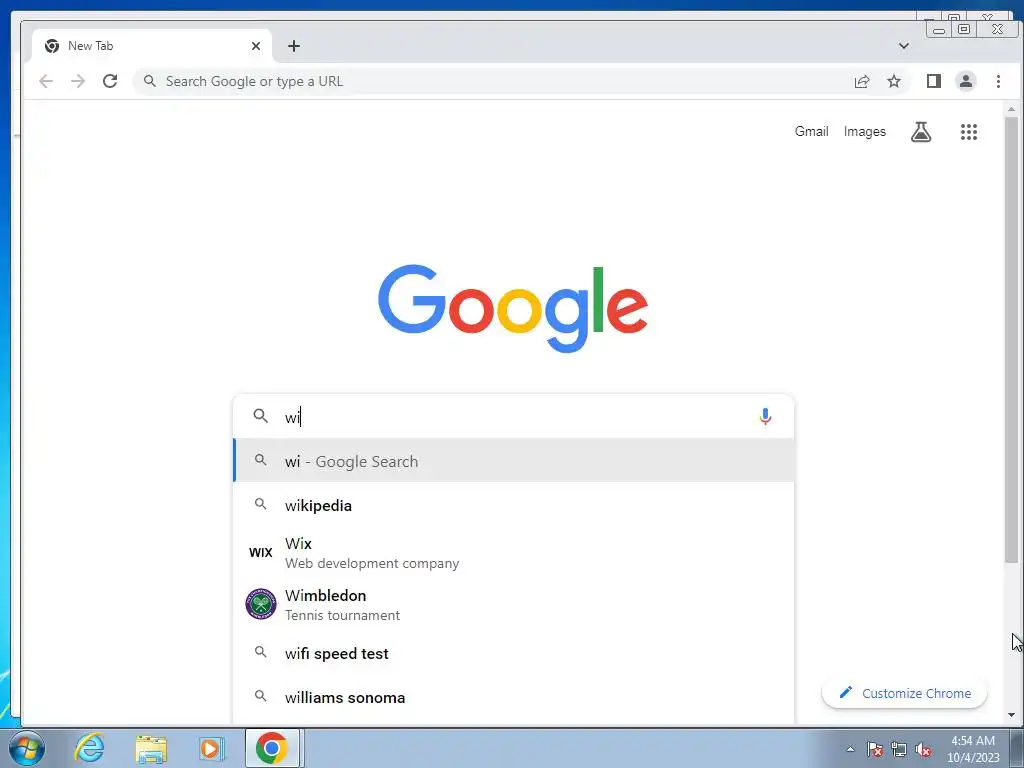Click the muted volume tray icon
This screenshot has height=768, width=1024.
[923, 749]
